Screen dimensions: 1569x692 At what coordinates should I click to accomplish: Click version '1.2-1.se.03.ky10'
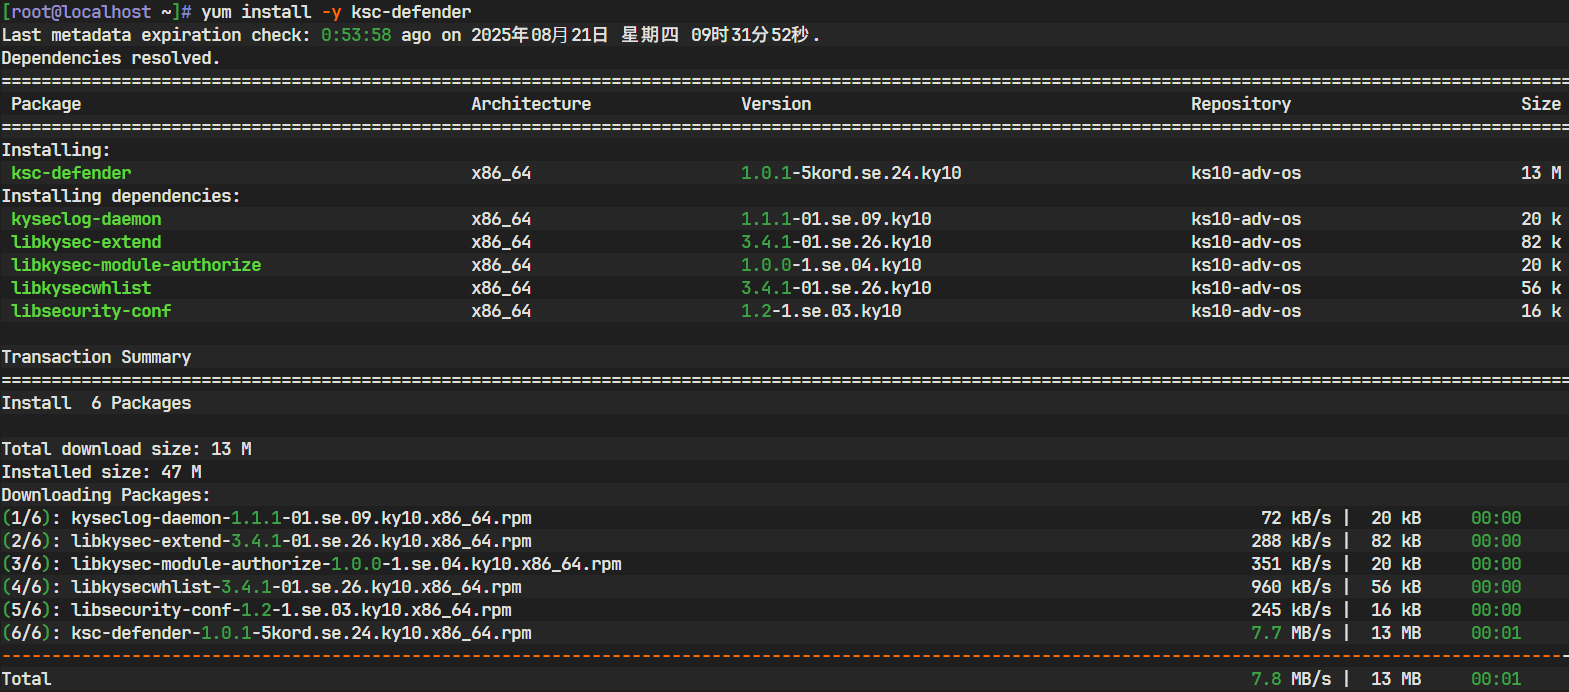click(x=821, y=311)
